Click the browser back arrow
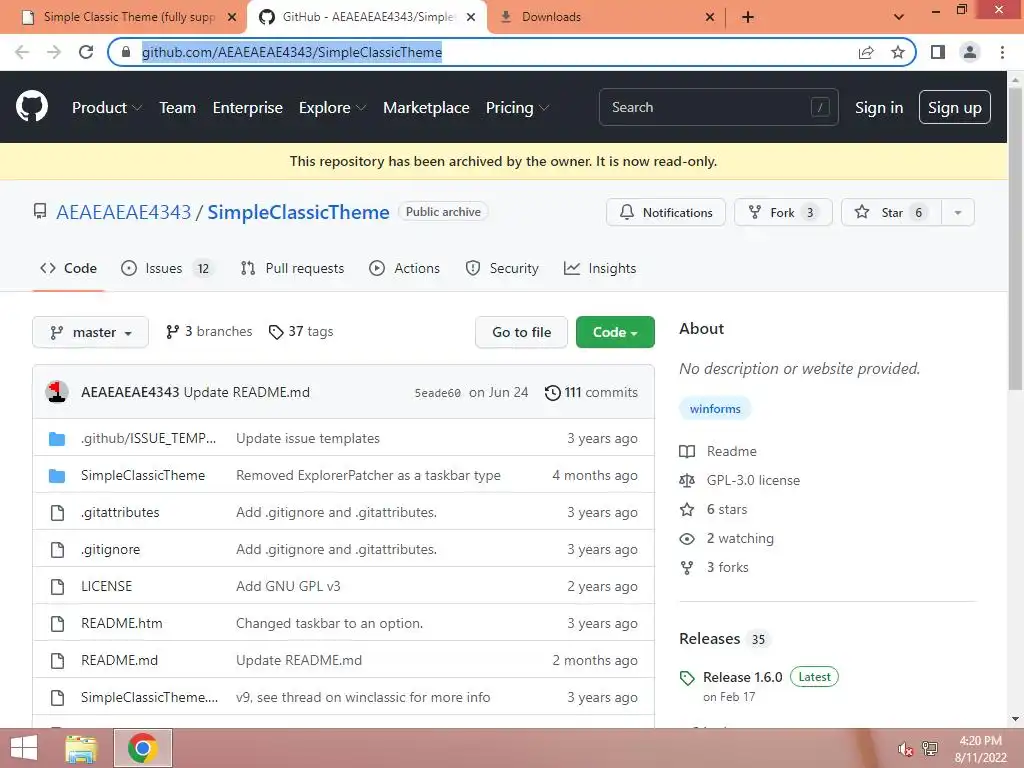 [x=22, y=52]
